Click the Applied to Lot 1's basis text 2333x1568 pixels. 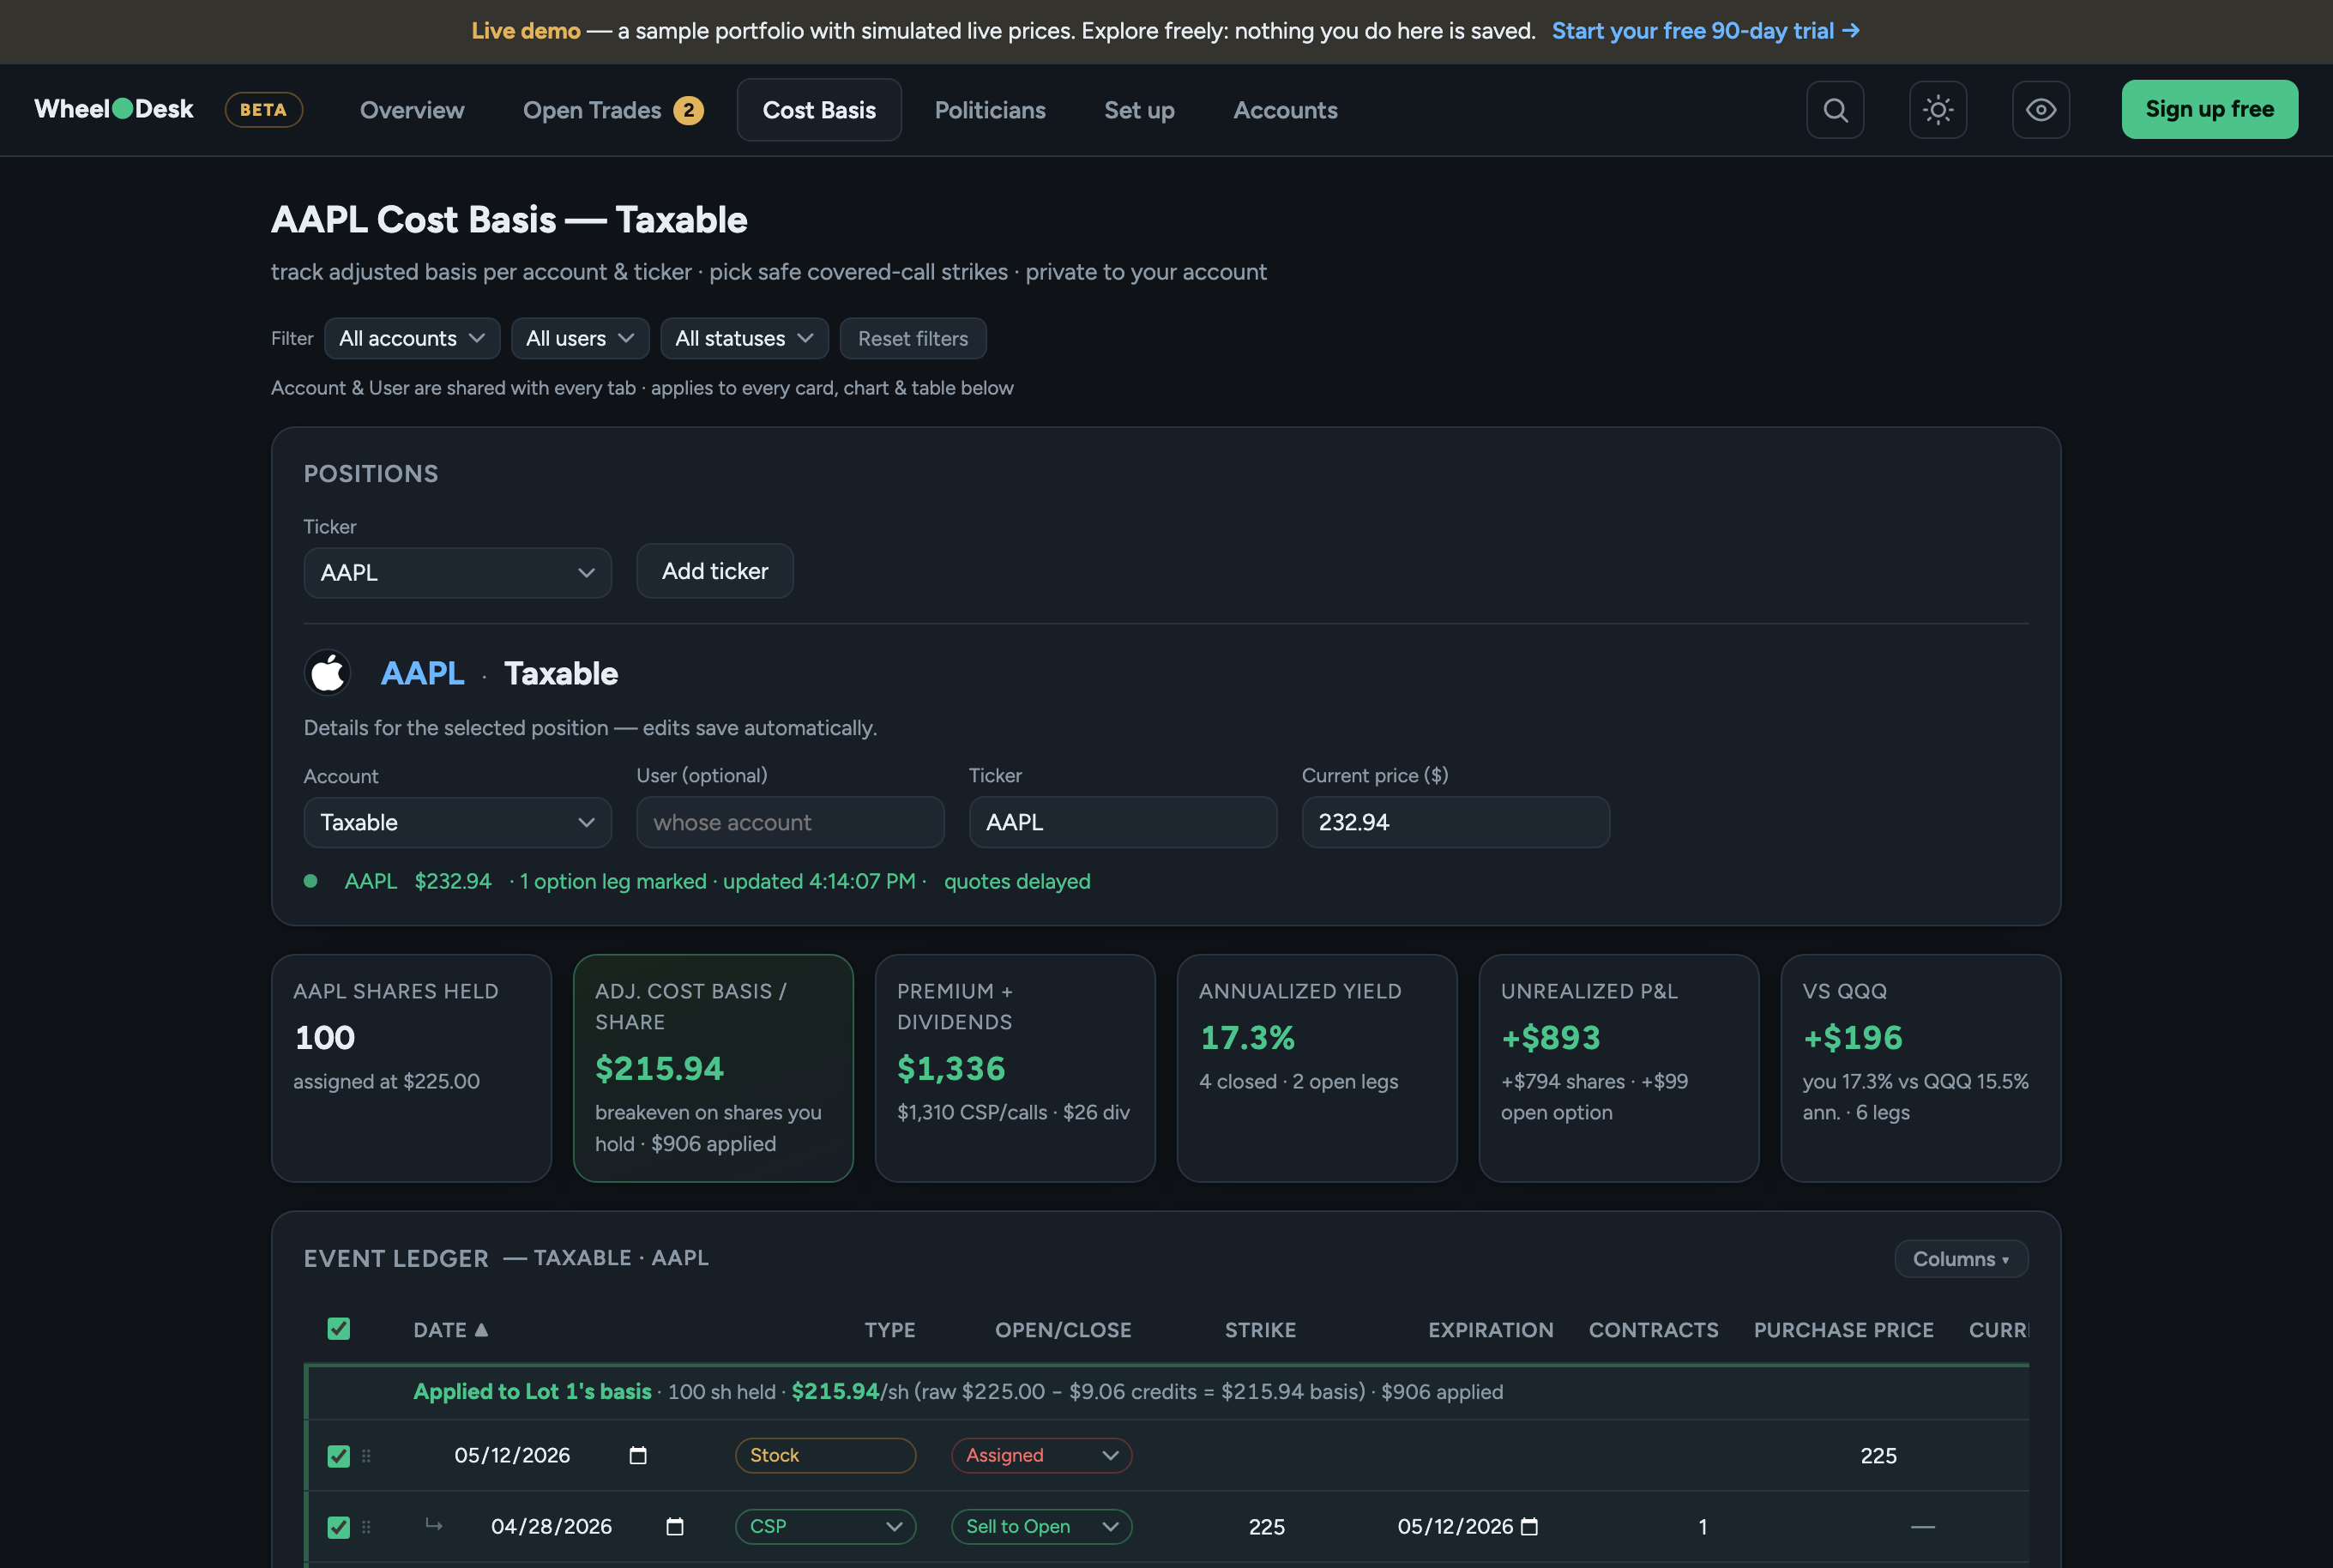point(532,1392)
